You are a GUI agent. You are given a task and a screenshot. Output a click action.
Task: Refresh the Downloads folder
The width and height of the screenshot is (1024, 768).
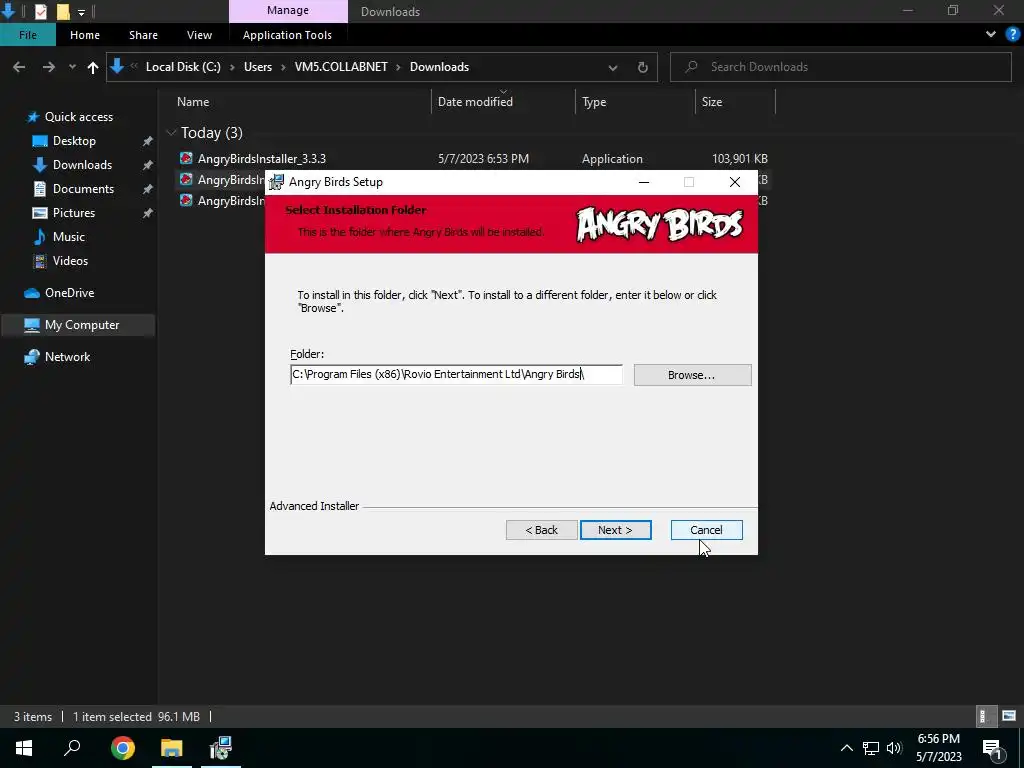643,67
